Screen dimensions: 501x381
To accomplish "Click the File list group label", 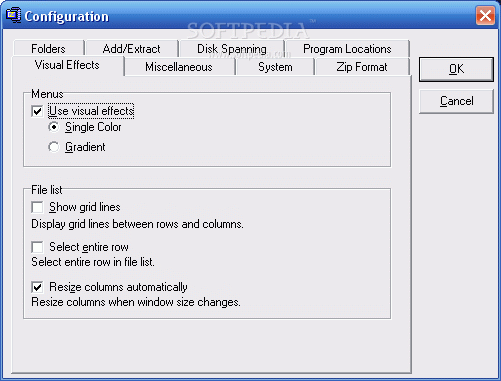I will pyautogui.click(x=47, y=190).
